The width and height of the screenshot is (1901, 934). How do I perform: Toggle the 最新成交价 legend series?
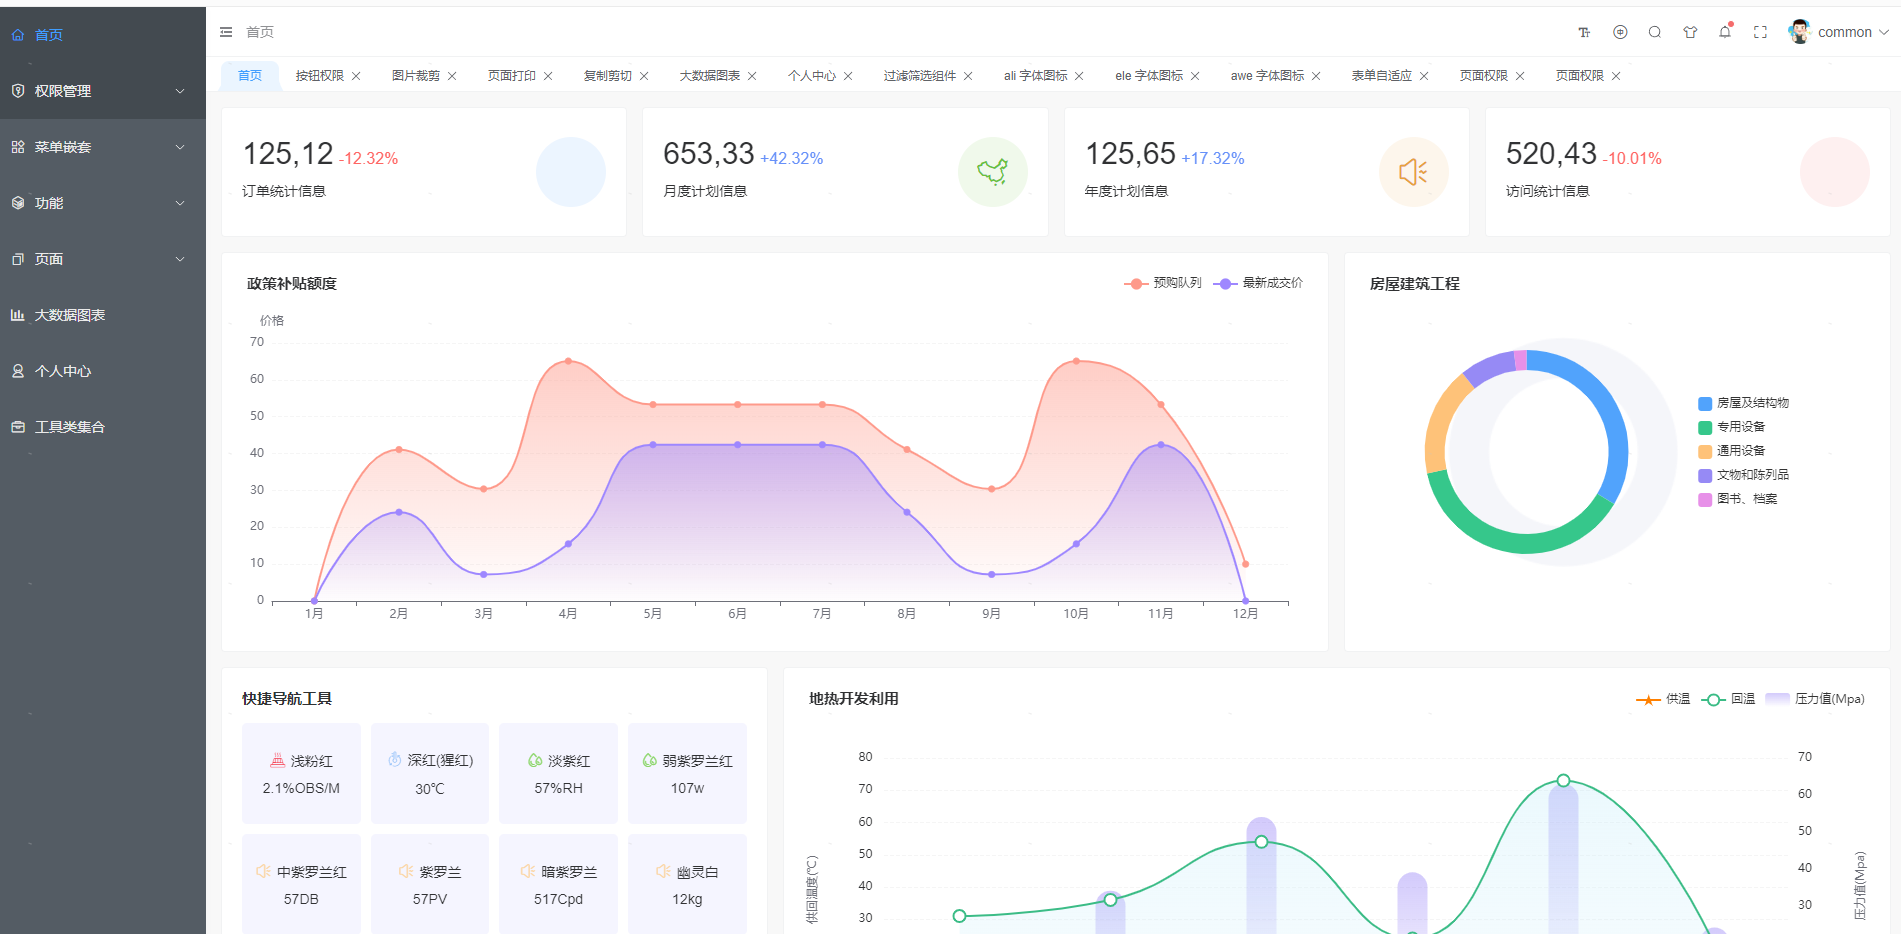[x=1258, y=283]
